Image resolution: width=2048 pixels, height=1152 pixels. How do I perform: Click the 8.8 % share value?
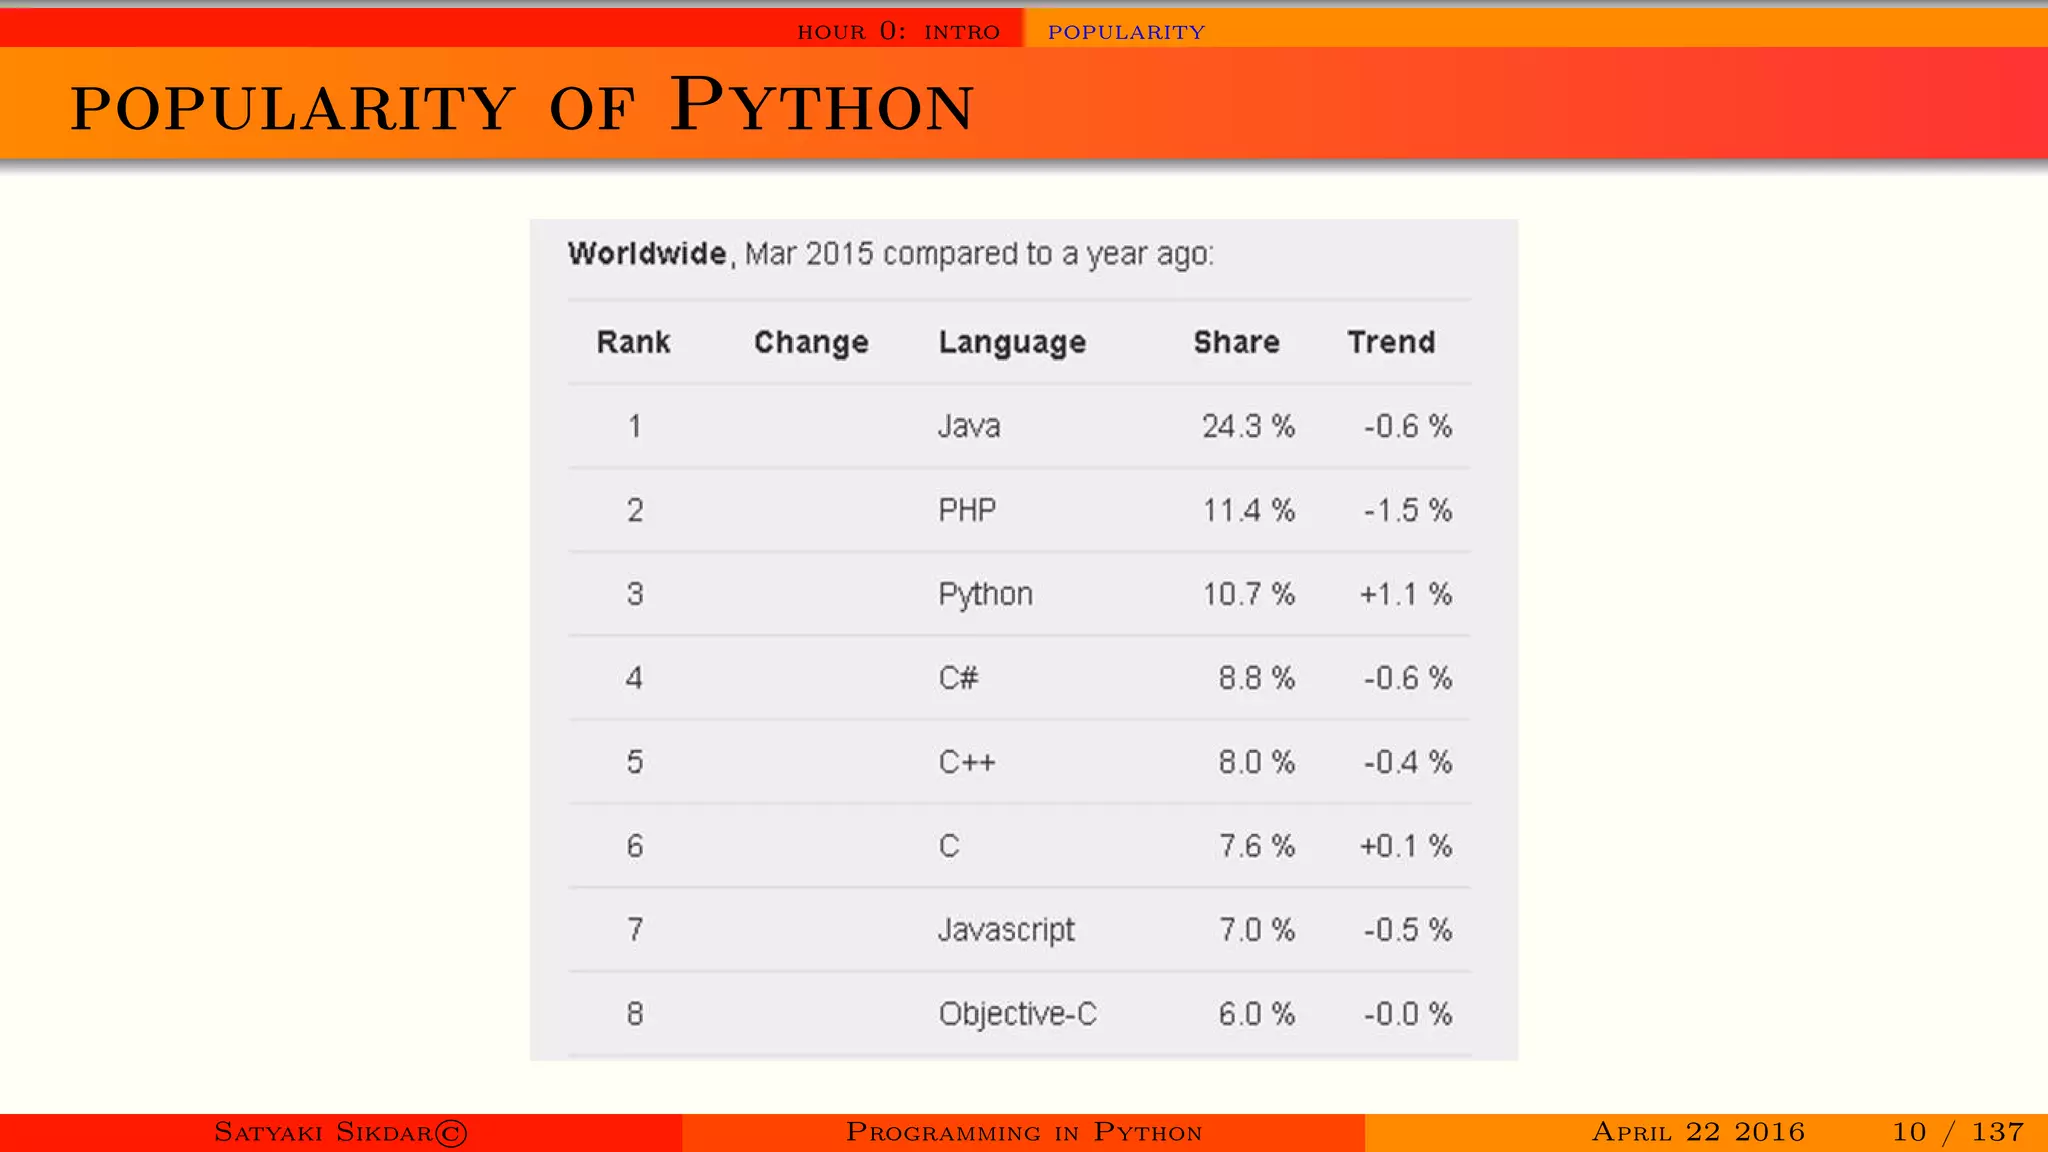pyautogui.click(x=1256, y=678)
